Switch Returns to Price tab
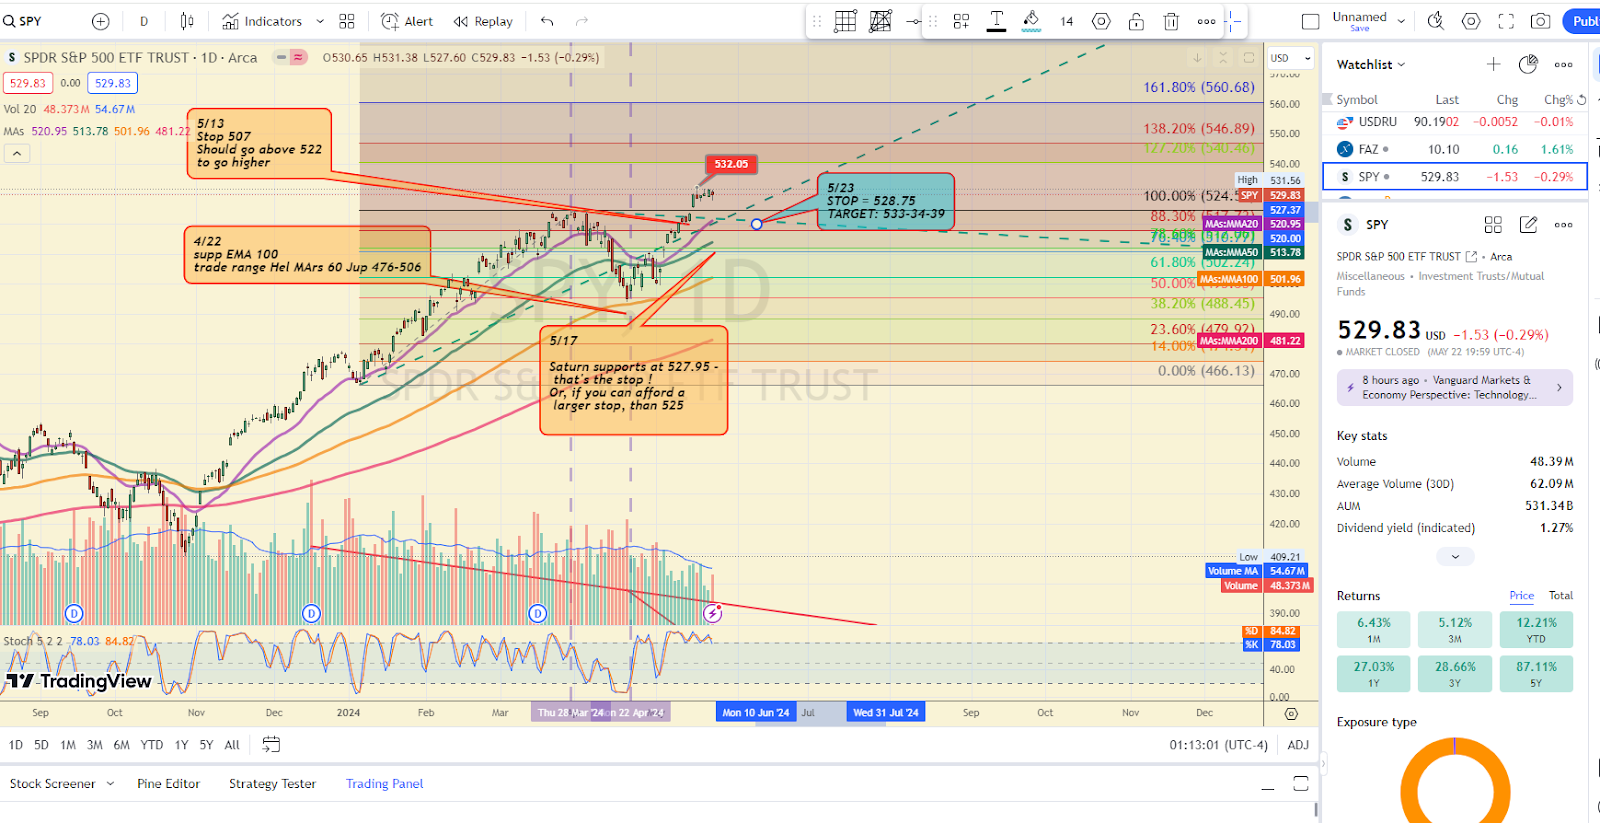Screen dimensions: 1600x823 [1521, 595]
